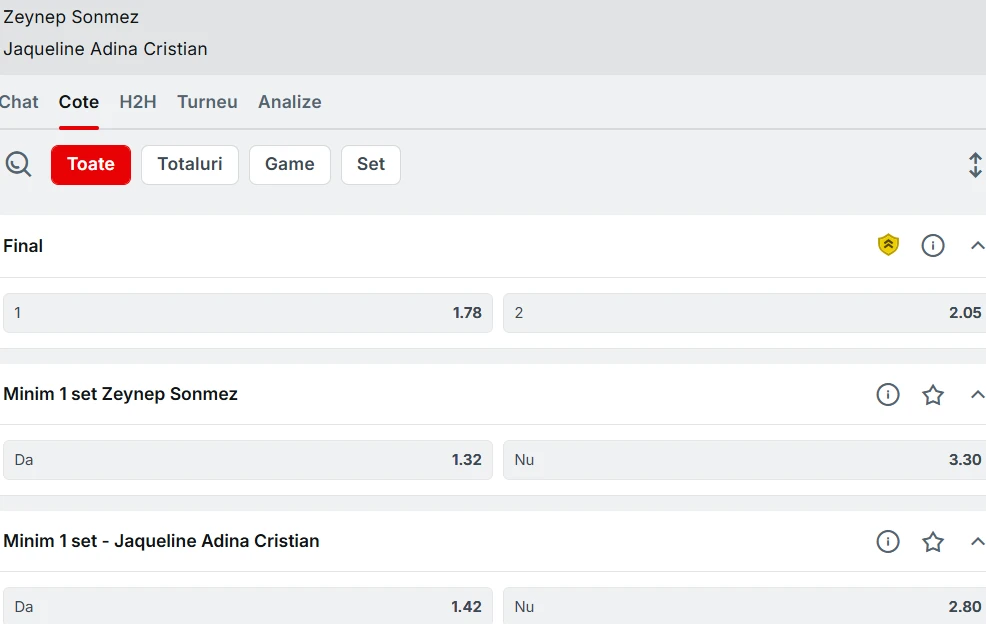Collapse Minim 1 set Zeynep Sonmez section

point(977,394)
